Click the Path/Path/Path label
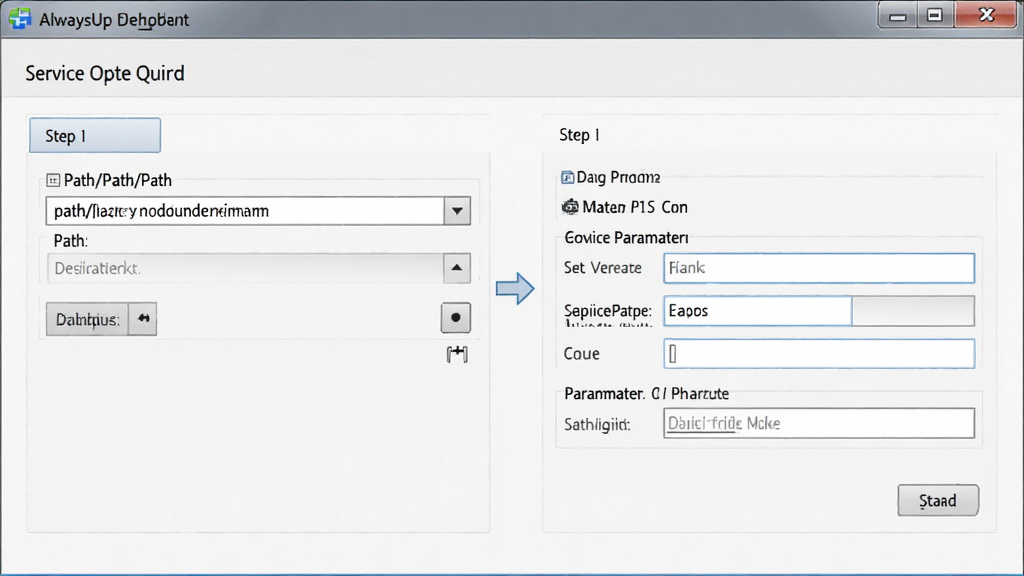The height and width of the screenshot is (576, 1024). pyautogui.click(x=118, y=180)
